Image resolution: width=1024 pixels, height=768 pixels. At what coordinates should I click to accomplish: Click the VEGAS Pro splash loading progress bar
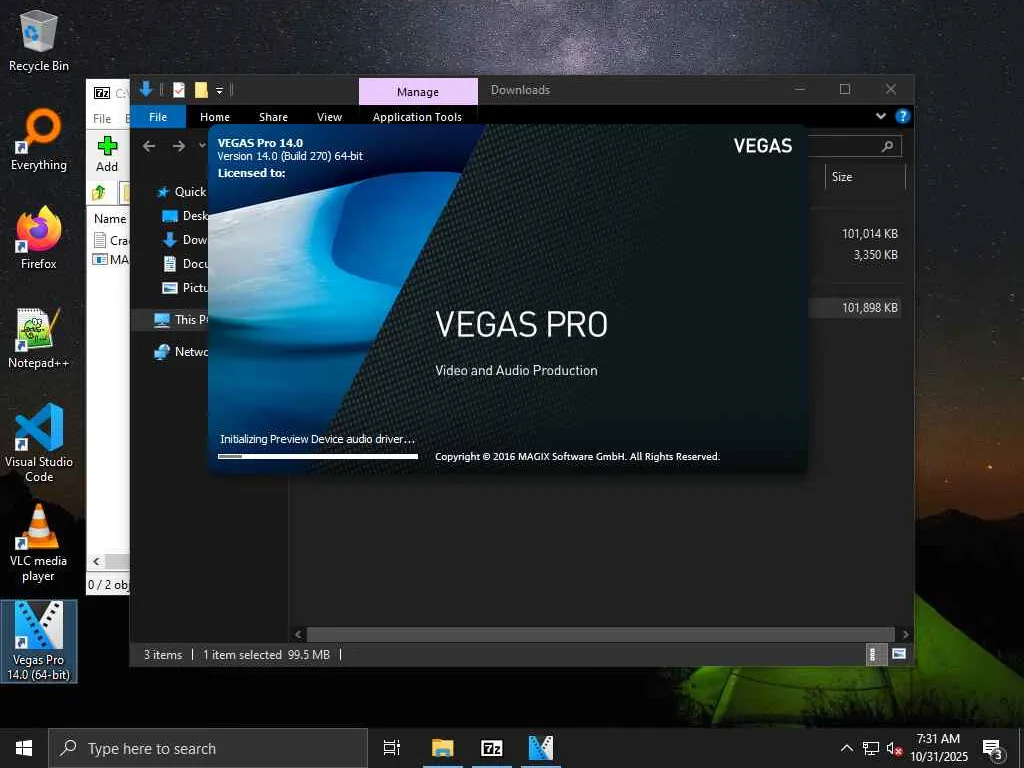317,456
